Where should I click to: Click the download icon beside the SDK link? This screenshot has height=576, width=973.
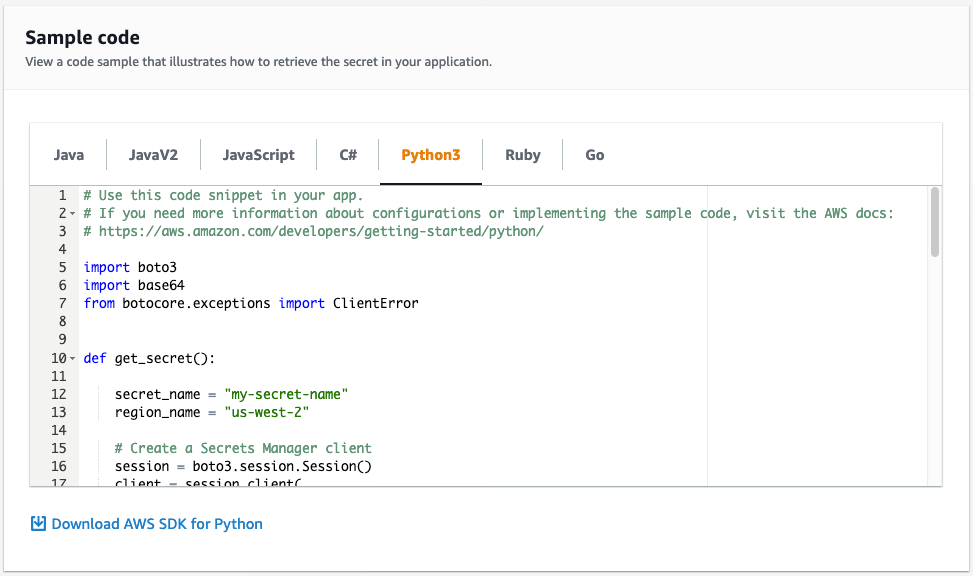[x=39, y=523]
